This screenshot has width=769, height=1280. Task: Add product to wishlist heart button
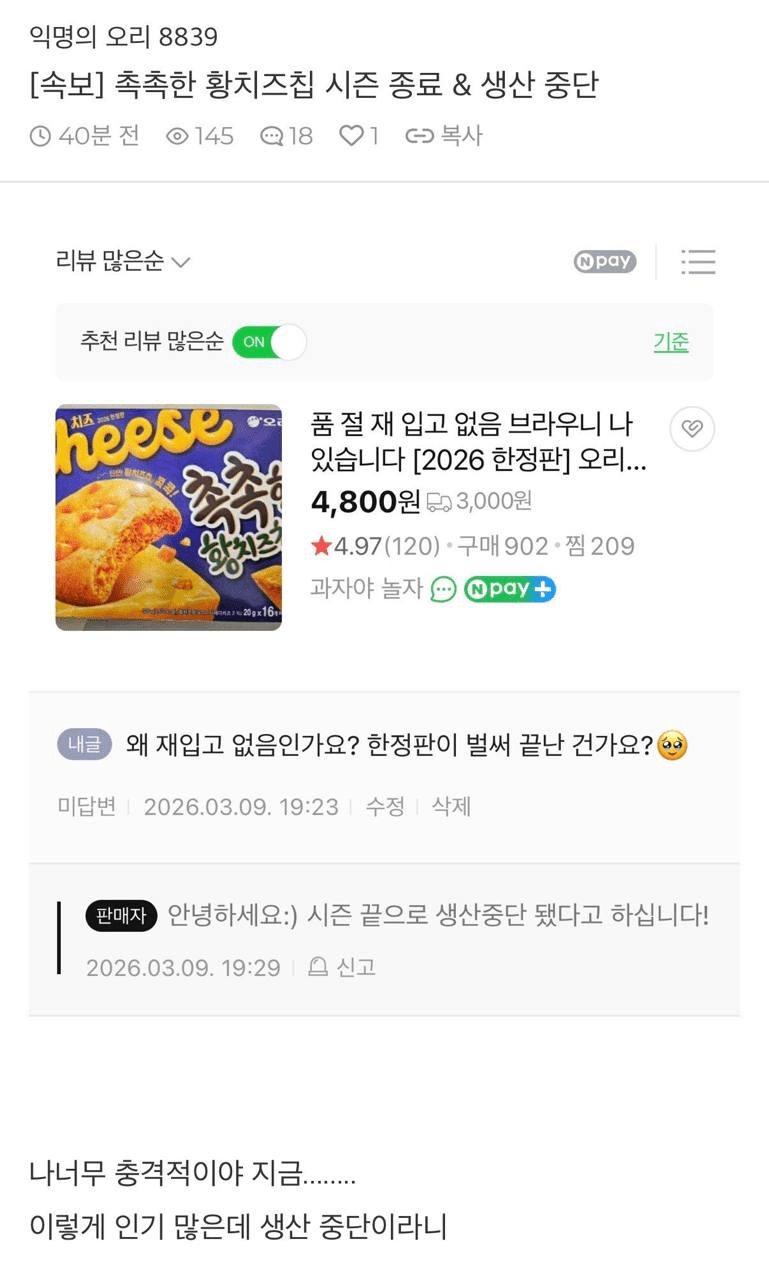coord(692,429)
